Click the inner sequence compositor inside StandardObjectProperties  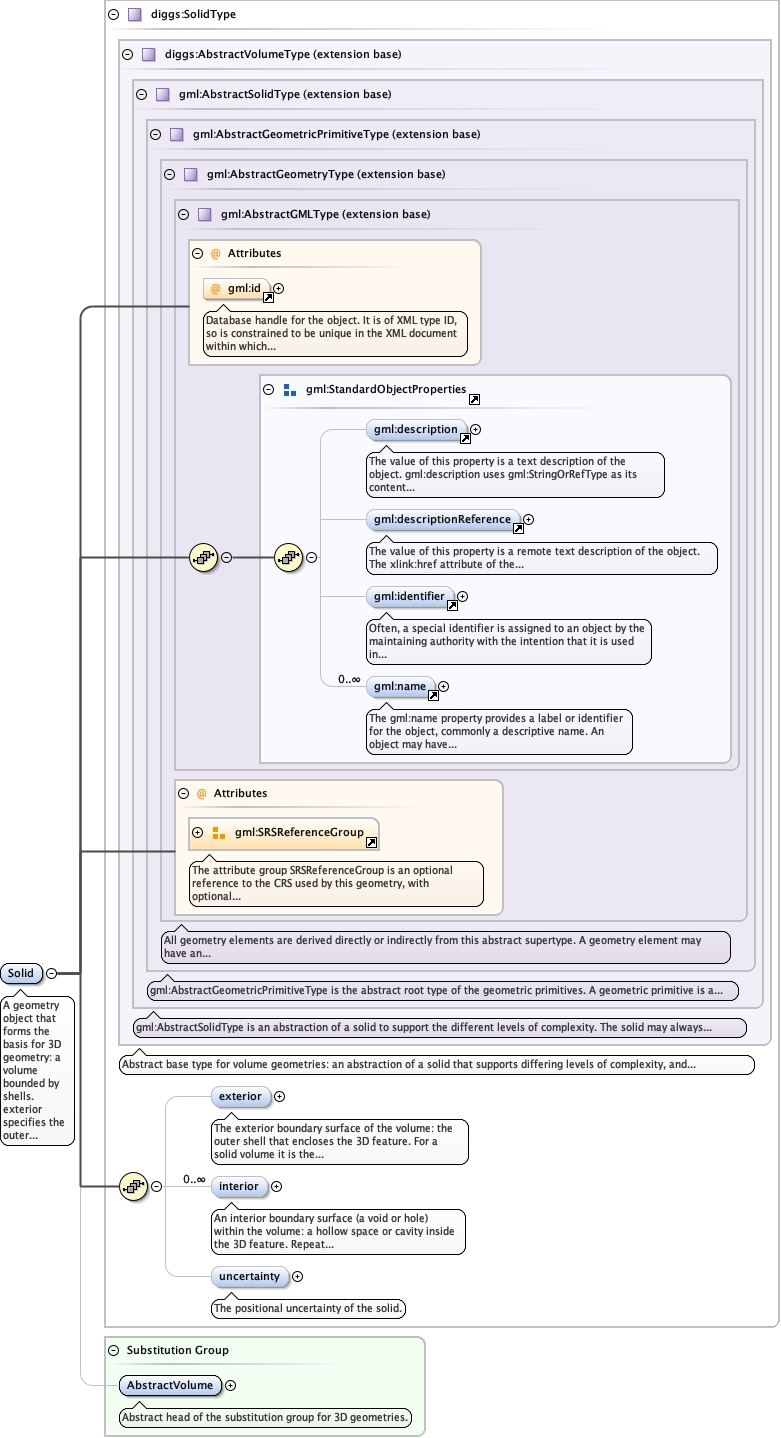click(x=288, y=558)
